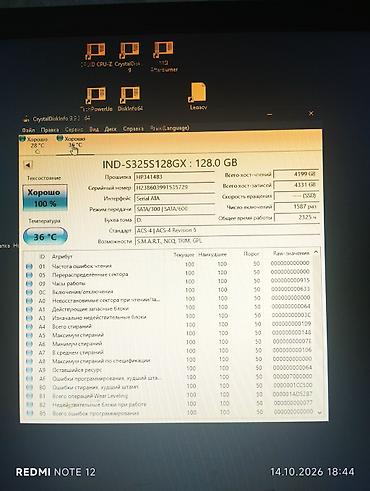Click the status circle icon for row A4
Screen dimensions: 370x491
click(x=29, y=327)
